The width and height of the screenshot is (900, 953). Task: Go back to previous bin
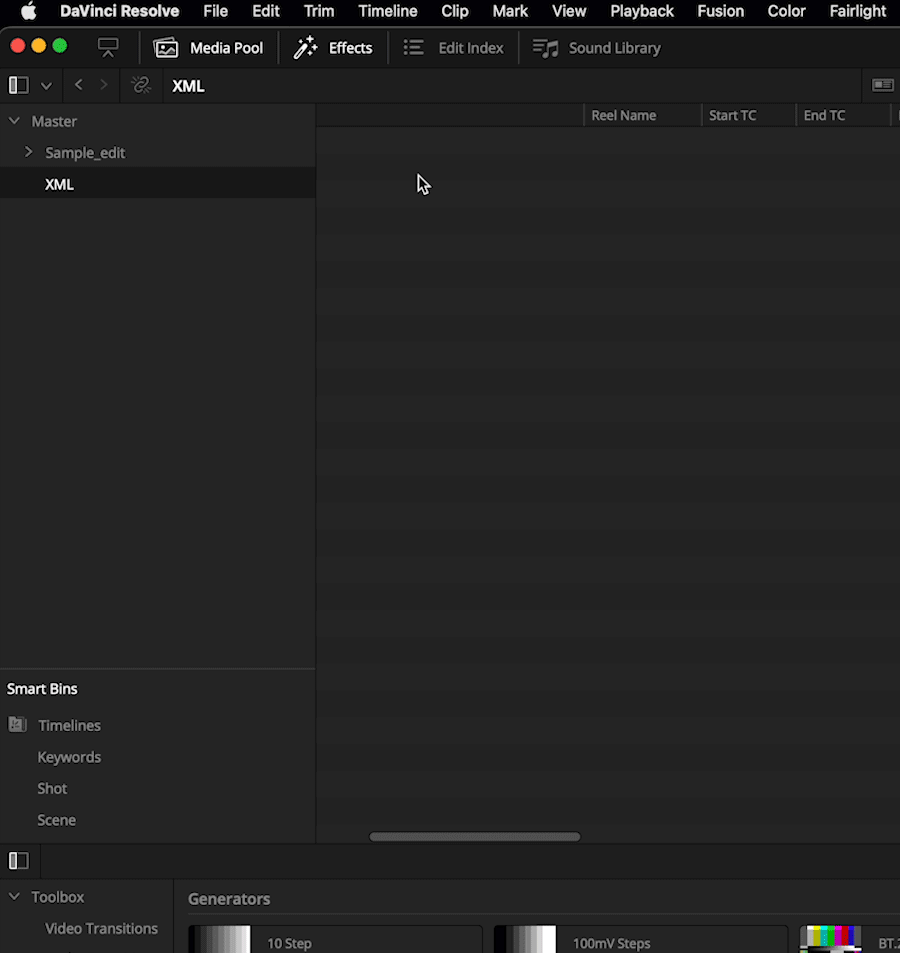tap(78, 85)
